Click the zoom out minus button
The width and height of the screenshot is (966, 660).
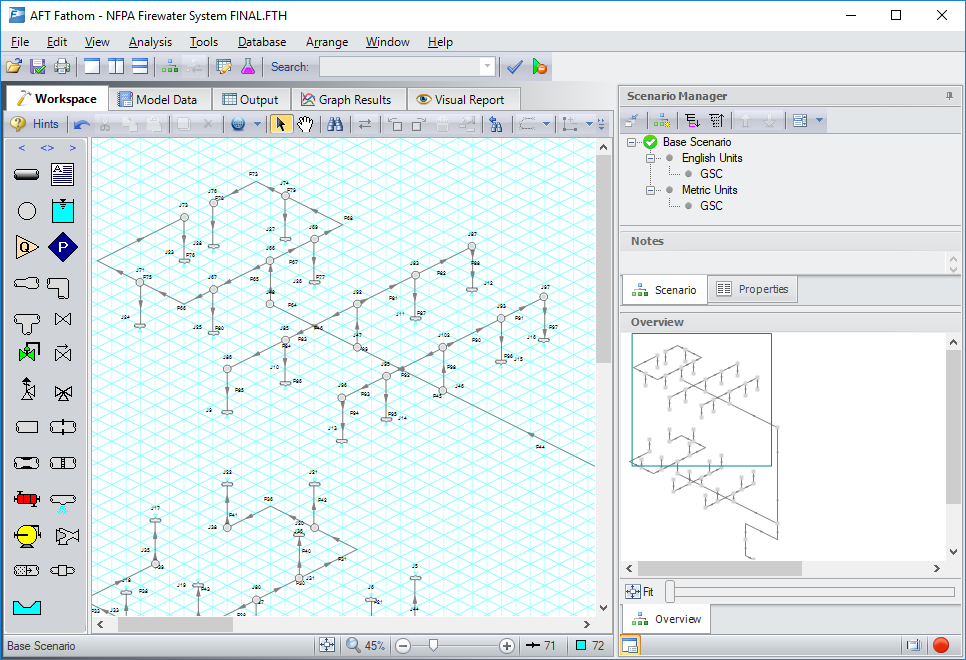pos(403,645)
